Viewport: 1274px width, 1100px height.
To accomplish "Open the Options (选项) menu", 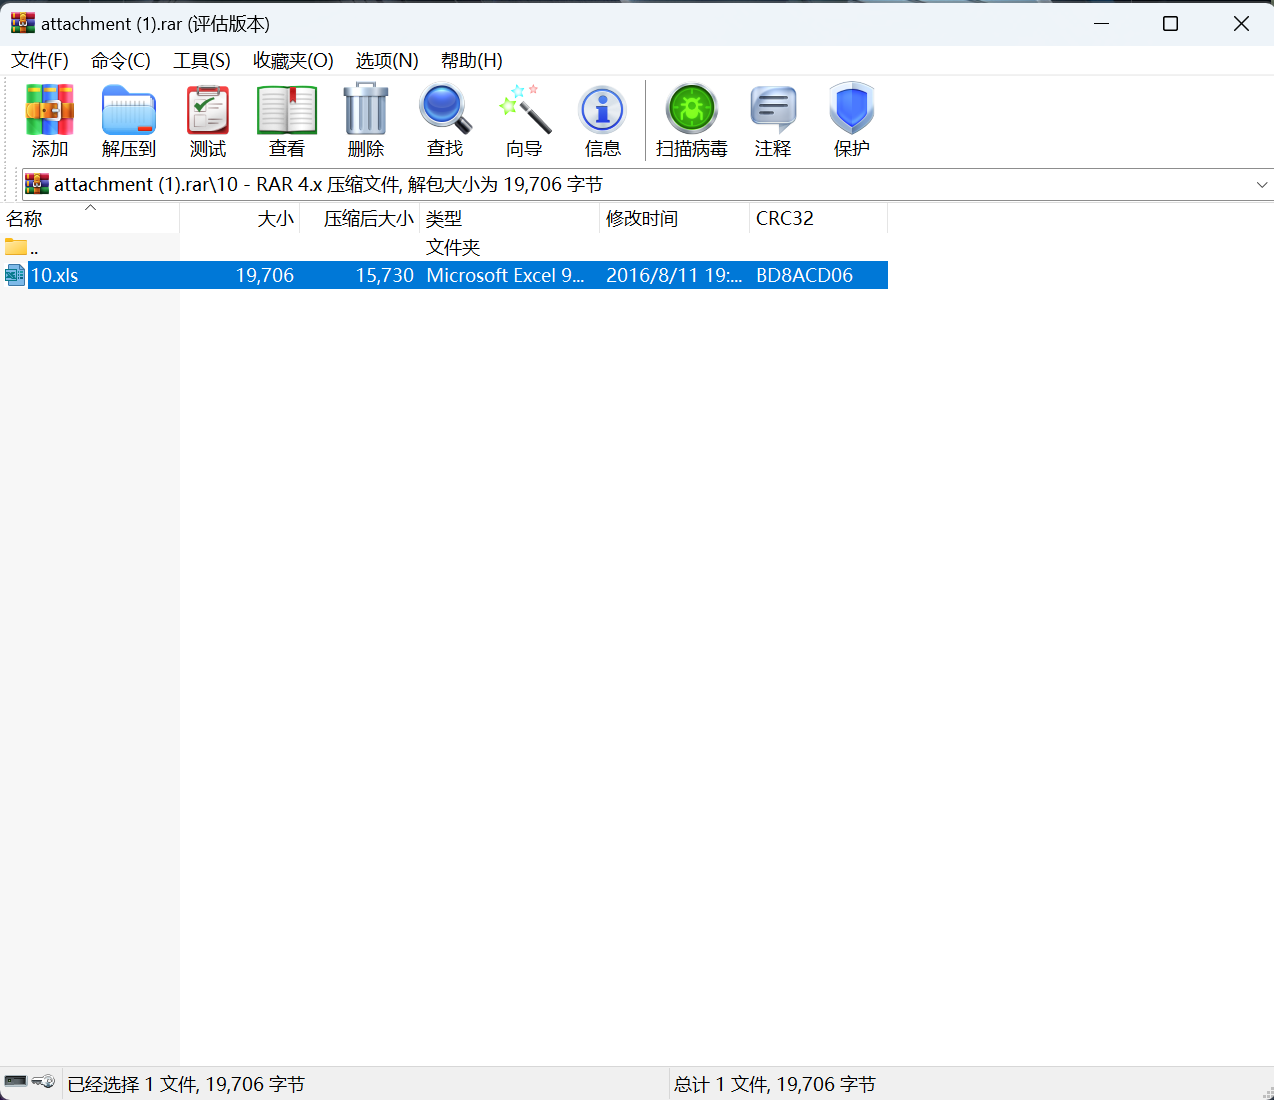I will click(x=387, y=61).
